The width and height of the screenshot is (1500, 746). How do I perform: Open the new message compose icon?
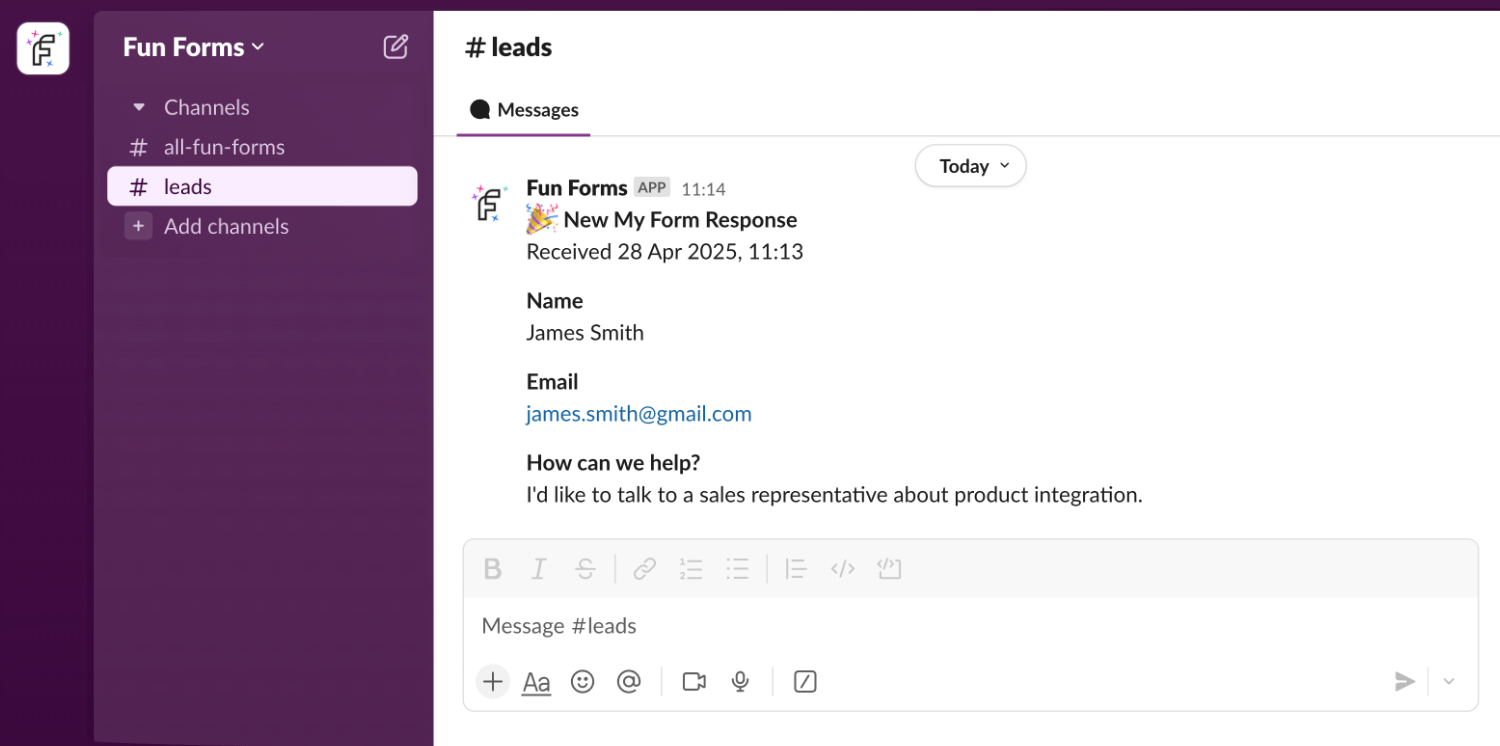(x=396, y=47)
